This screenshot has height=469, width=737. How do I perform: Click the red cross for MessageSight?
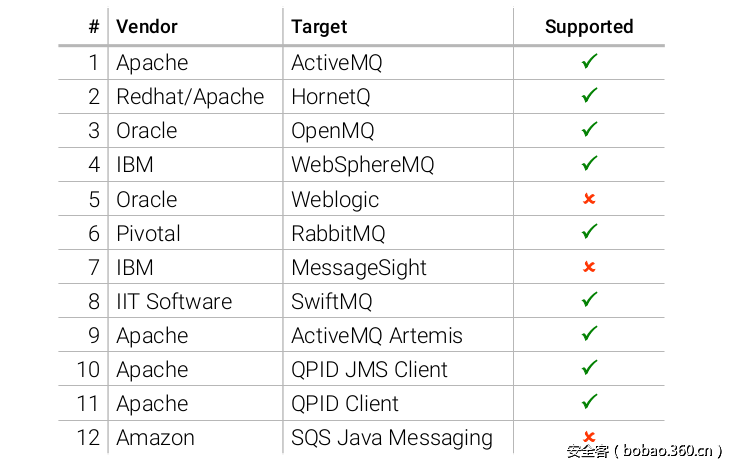point(589,267)
